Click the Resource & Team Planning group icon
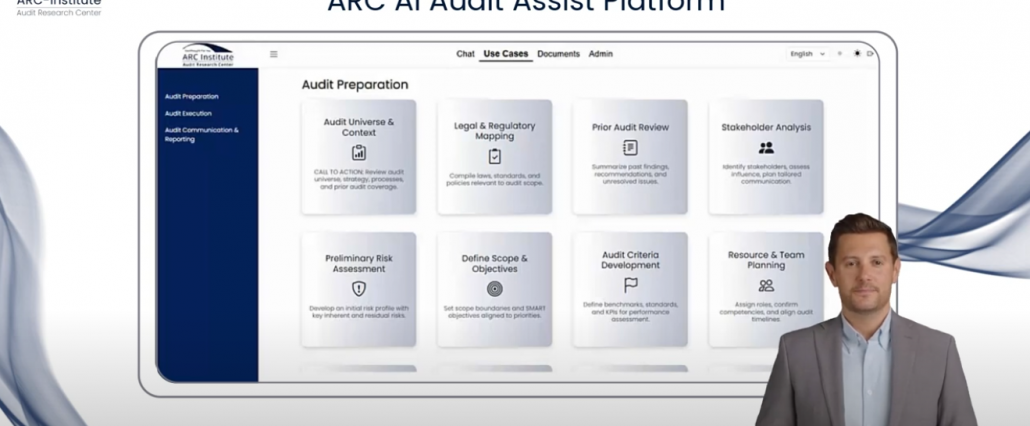The image size is (1030, 426). 766,286
